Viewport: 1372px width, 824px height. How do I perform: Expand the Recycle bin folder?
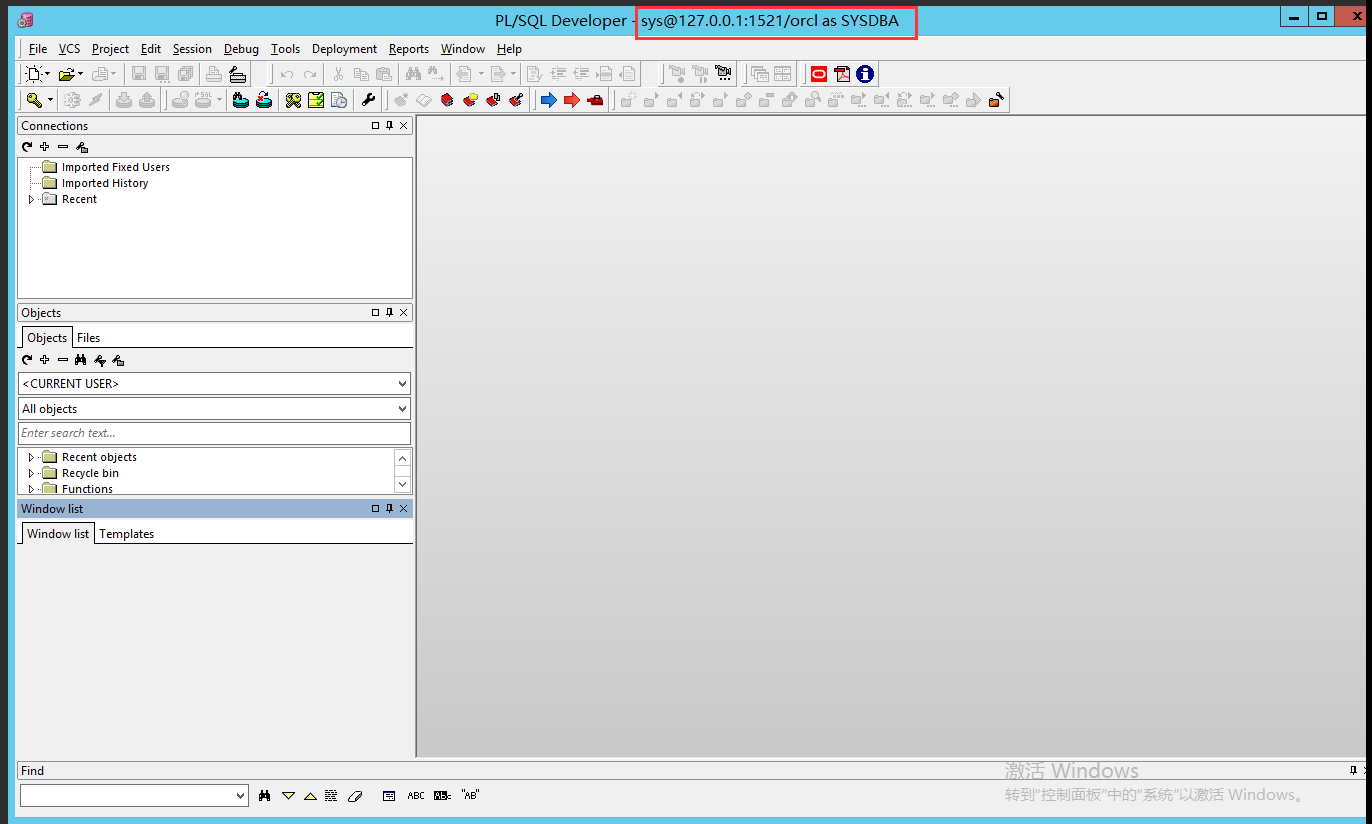click(31, 474)
